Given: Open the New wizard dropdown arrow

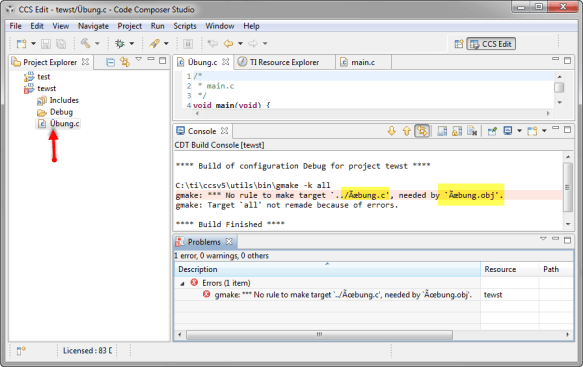Looking at the screenshot, I should click(33, 44).
